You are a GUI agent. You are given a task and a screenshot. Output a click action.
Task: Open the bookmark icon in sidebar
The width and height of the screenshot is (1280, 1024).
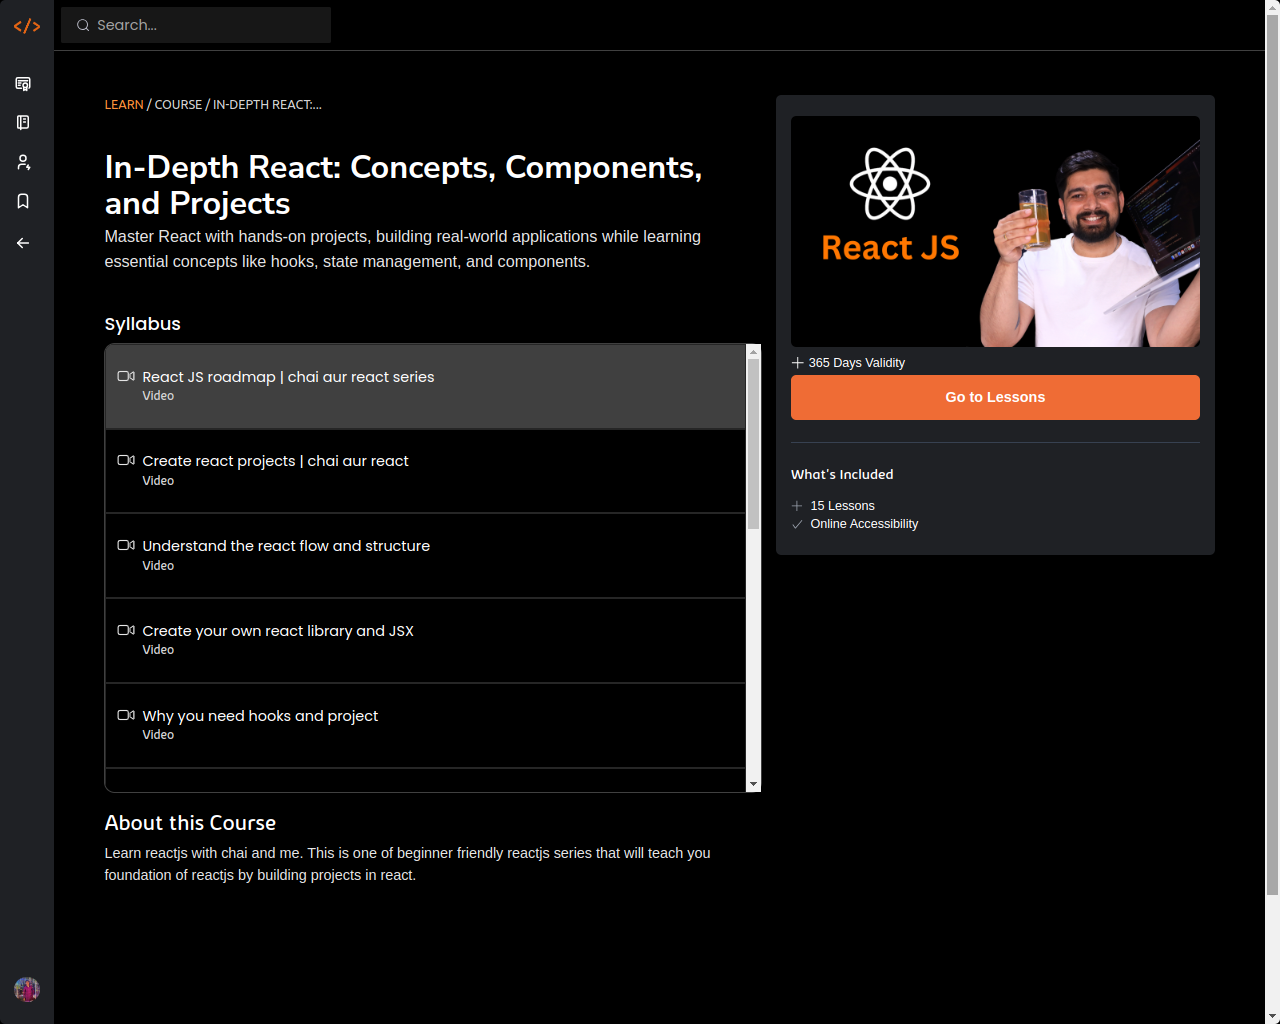point(23,201)
